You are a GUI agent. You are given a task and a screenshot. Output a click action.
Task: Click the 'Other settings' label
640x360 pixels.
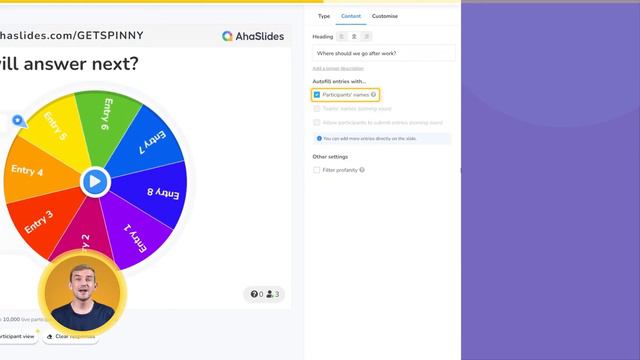coord(330,157)
